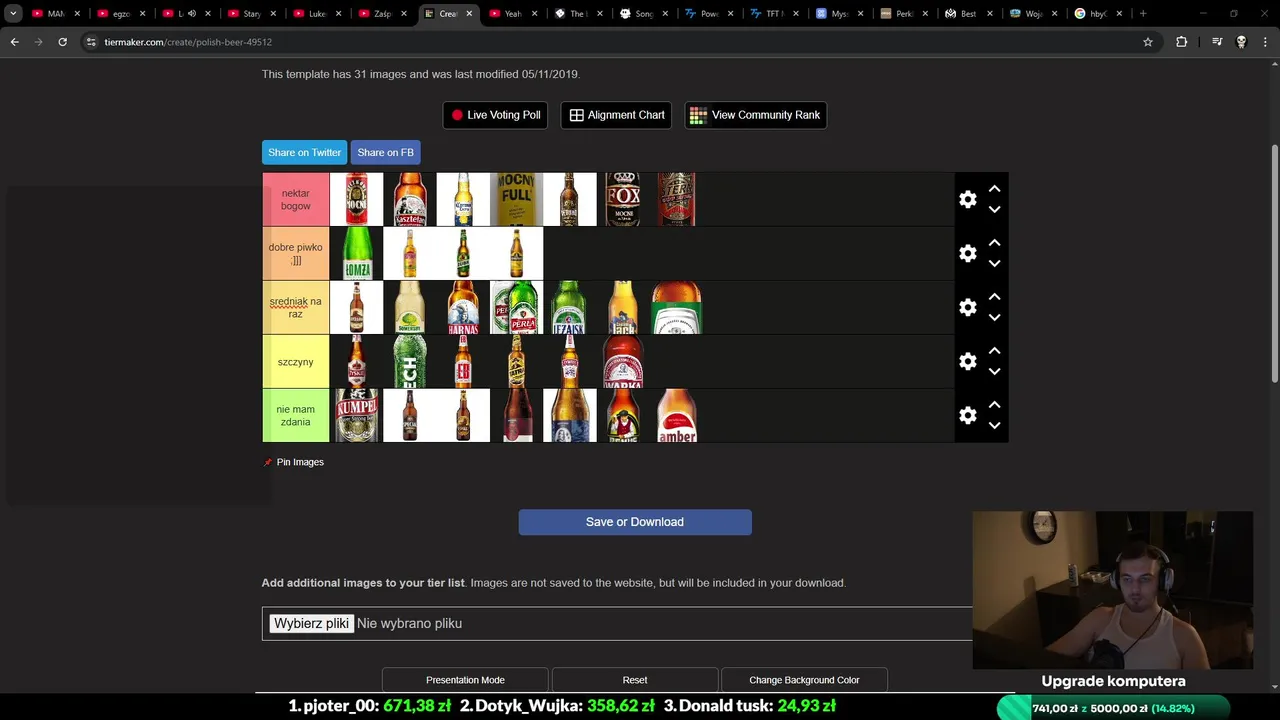Share on FB
The width and height of the screenshot is (1280, 720).
coord(385,152)
